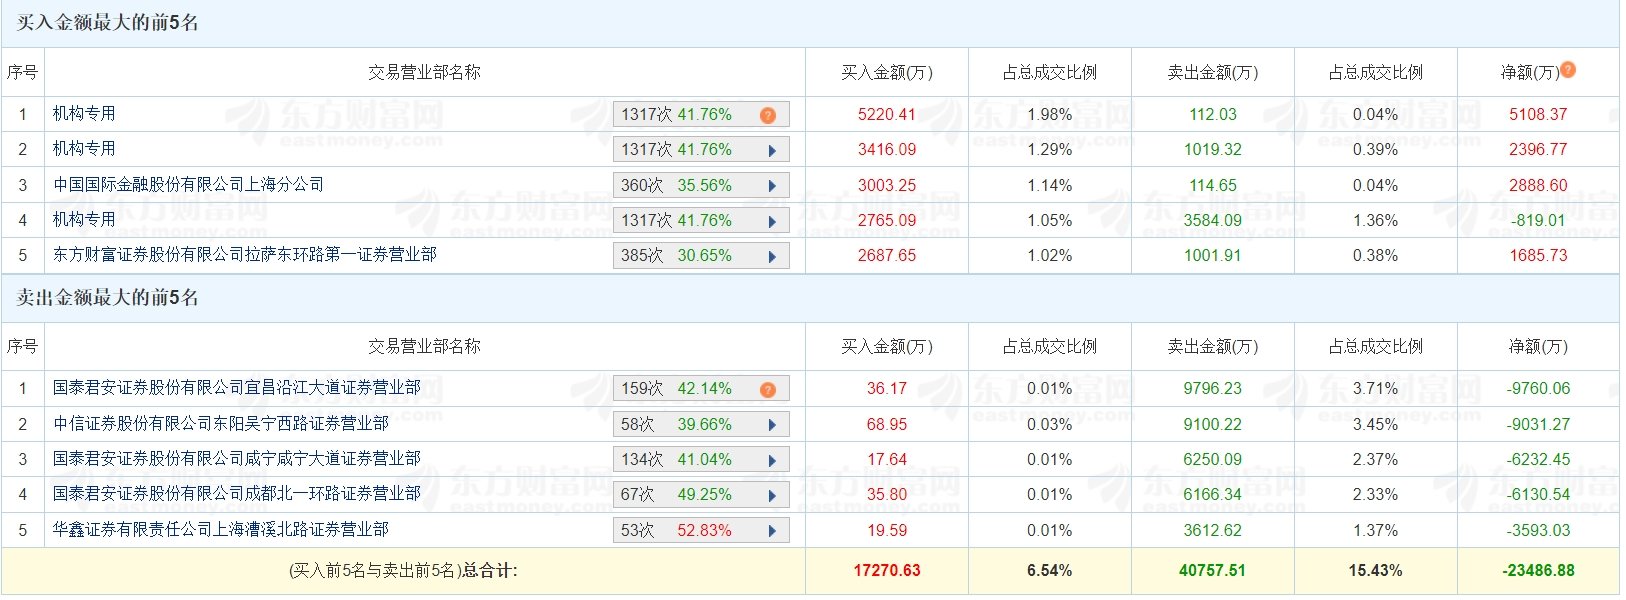Click the orange question icon in 1317次 41.76% box for buy row 1
Image resolution: width=1626 pixels, height=600 pixels.
(767, 115)
